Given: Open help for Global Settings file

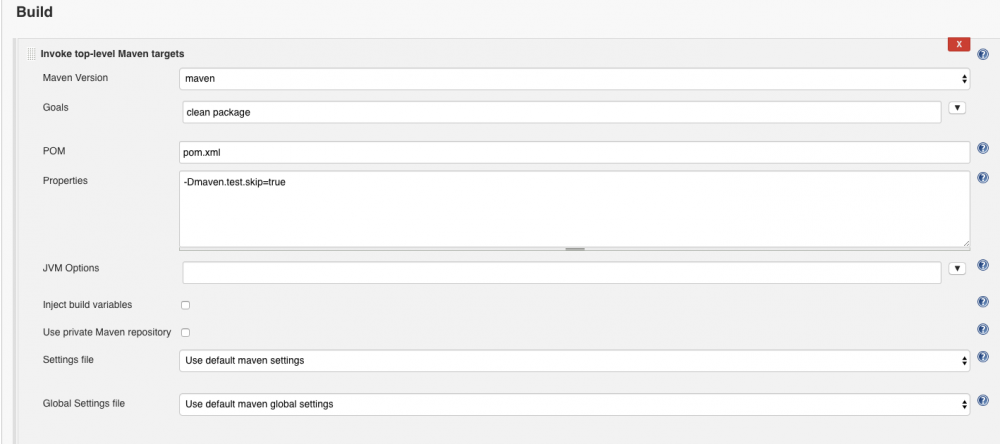Looking at the screenshot, I should pos(983,401).
